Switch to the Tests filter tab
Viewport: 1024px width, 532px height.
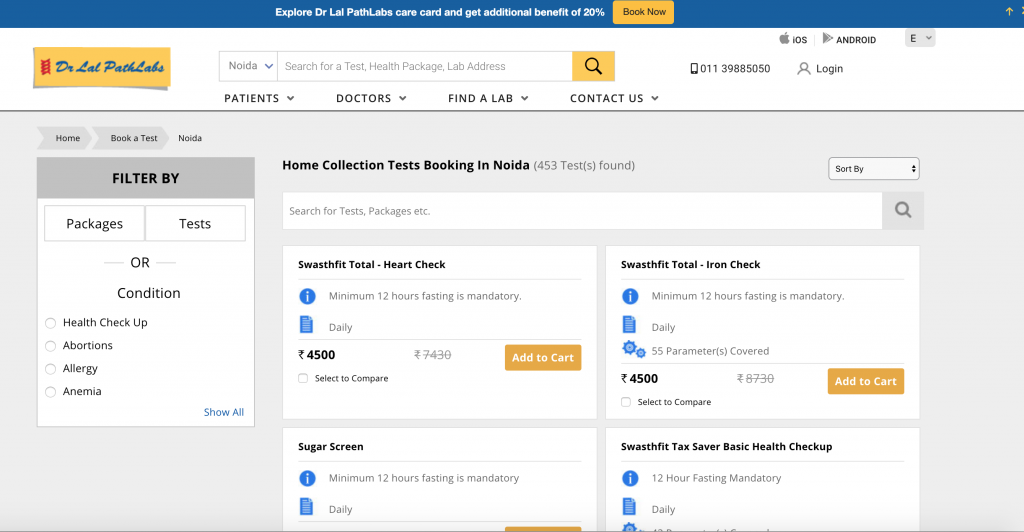click(x=195, y=223)
